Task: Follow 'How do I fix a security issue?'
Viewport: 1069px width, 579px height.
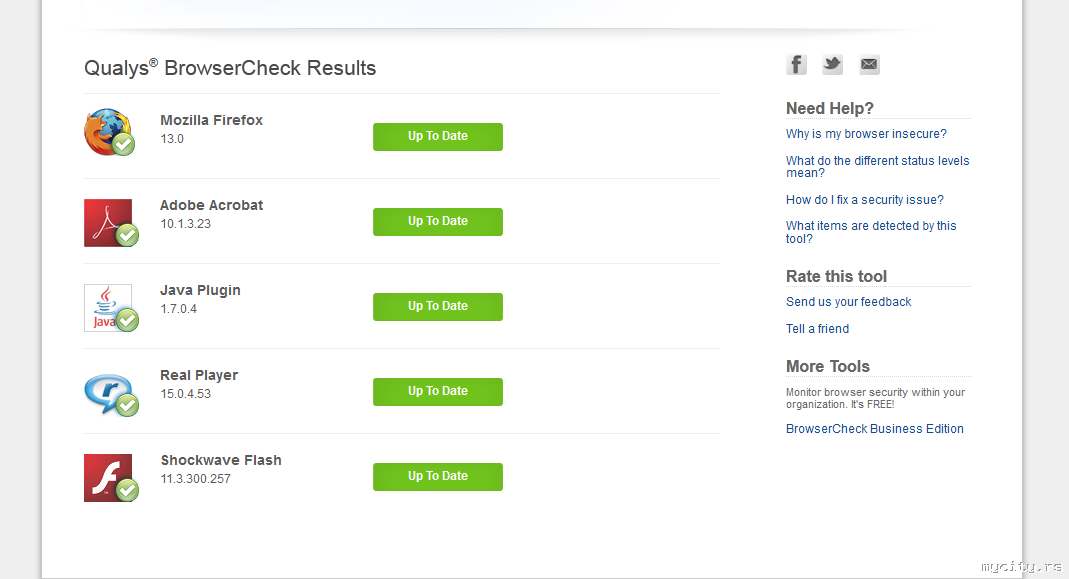Action: coord(864,200)
